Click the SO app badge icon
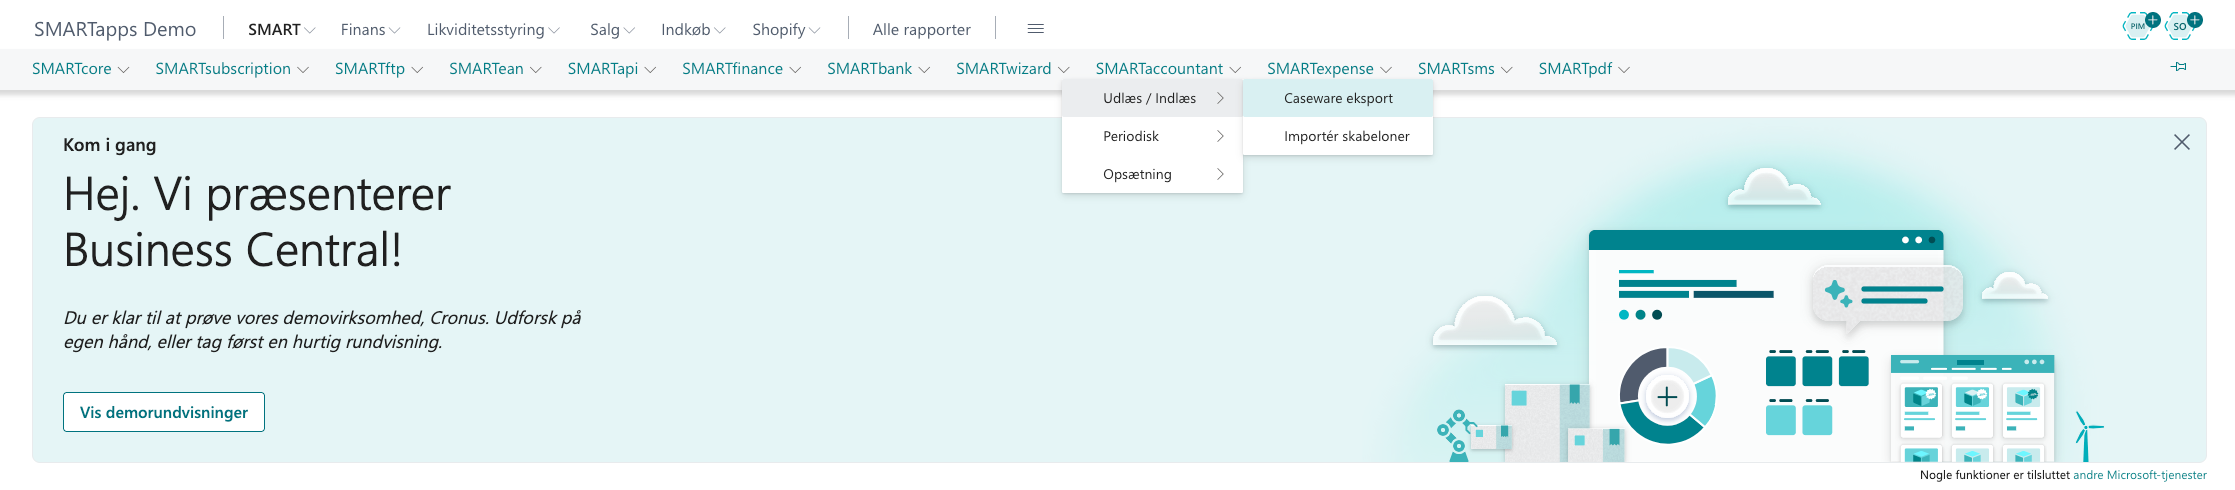The width and height of the screenshot is (2235, 490). point(2180,26)
